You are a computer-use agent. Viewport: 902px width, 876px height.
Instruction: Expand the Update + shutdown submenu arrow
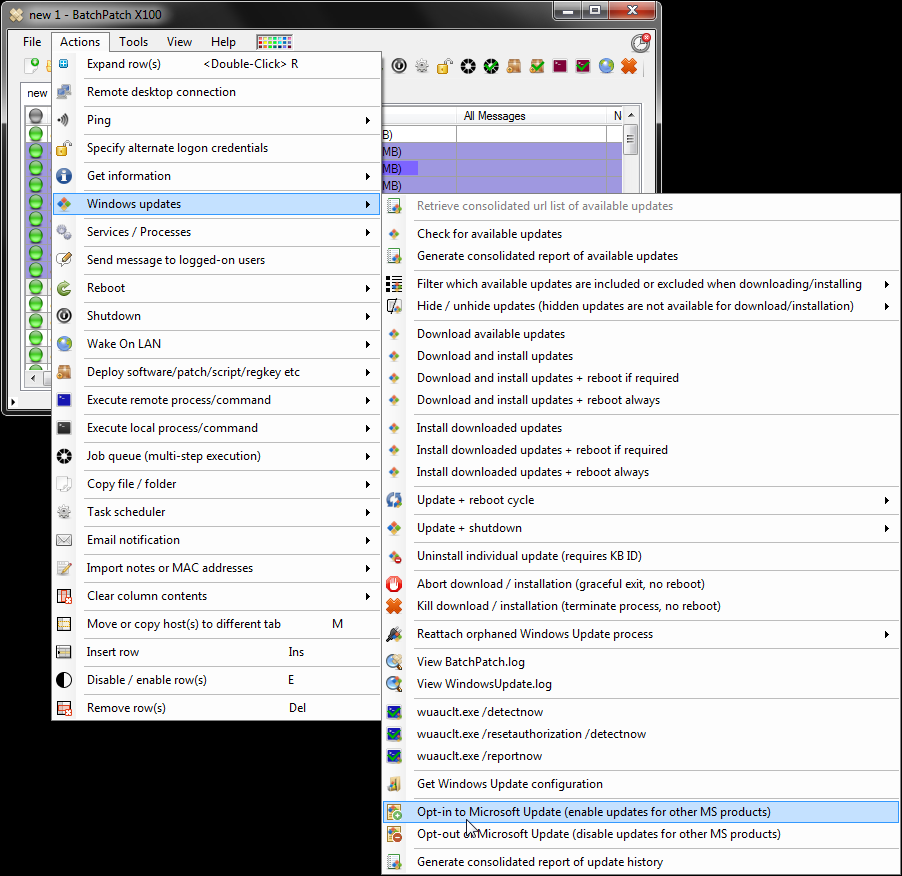887,528
